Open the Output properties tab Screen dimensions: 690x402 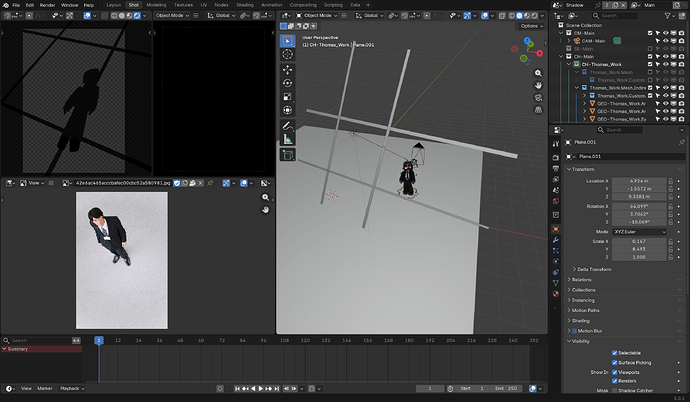pyautogui.click(x=556, y=168)
